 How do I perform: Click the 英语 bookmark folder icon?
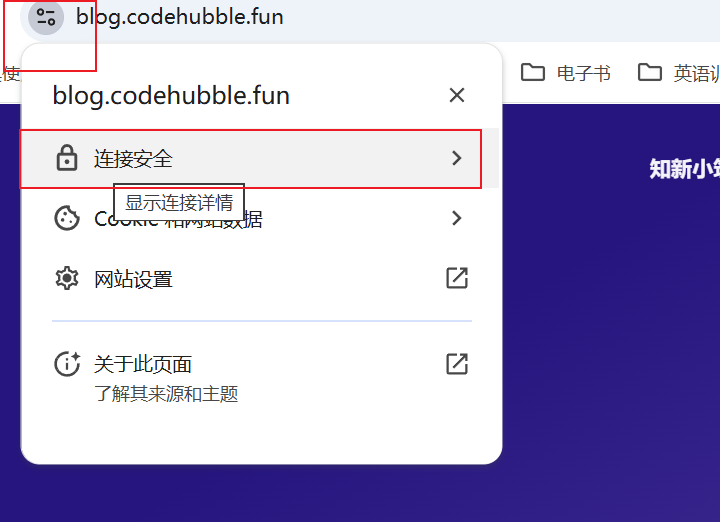pyautogui.click(x=650, y=72)
